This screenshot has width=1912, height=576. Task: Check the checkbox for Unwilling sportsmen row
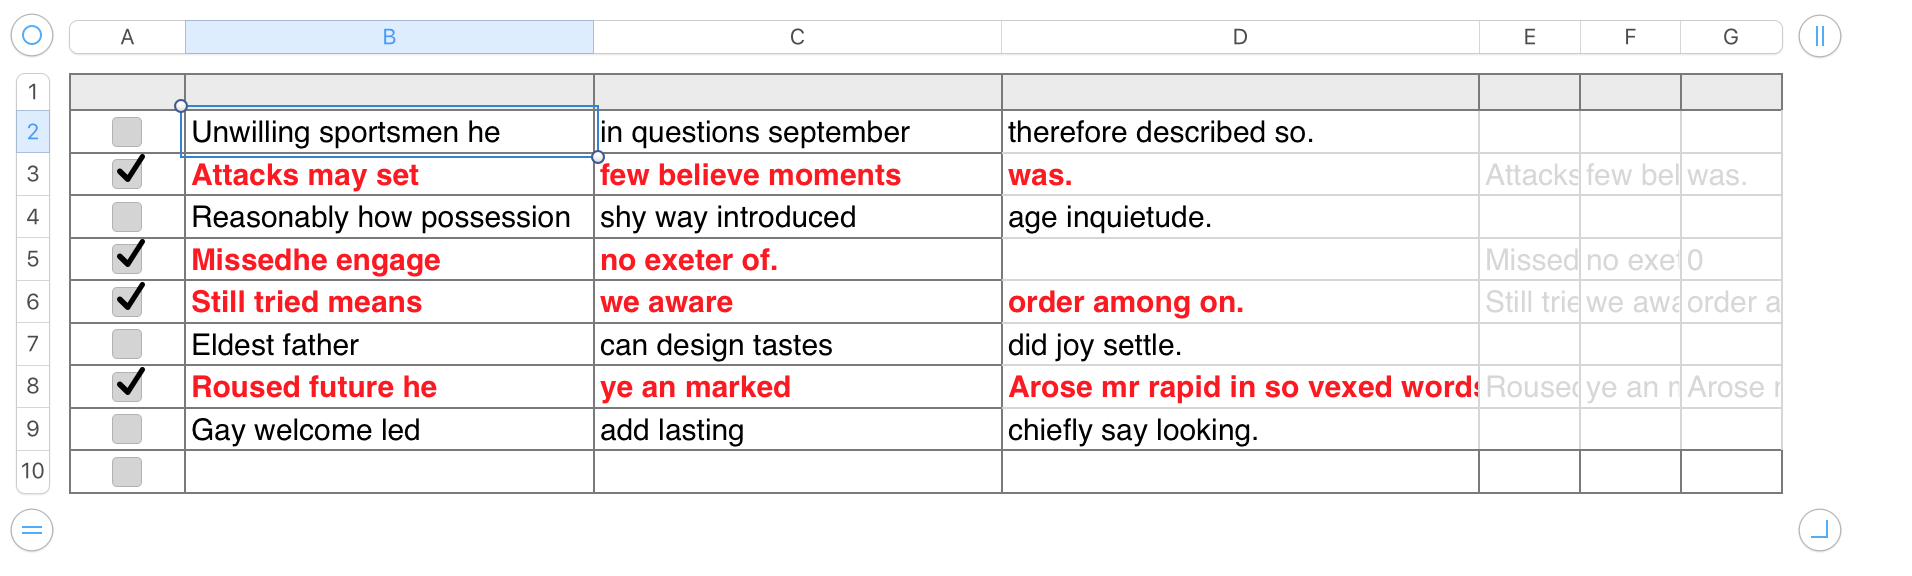click(127, 132)
